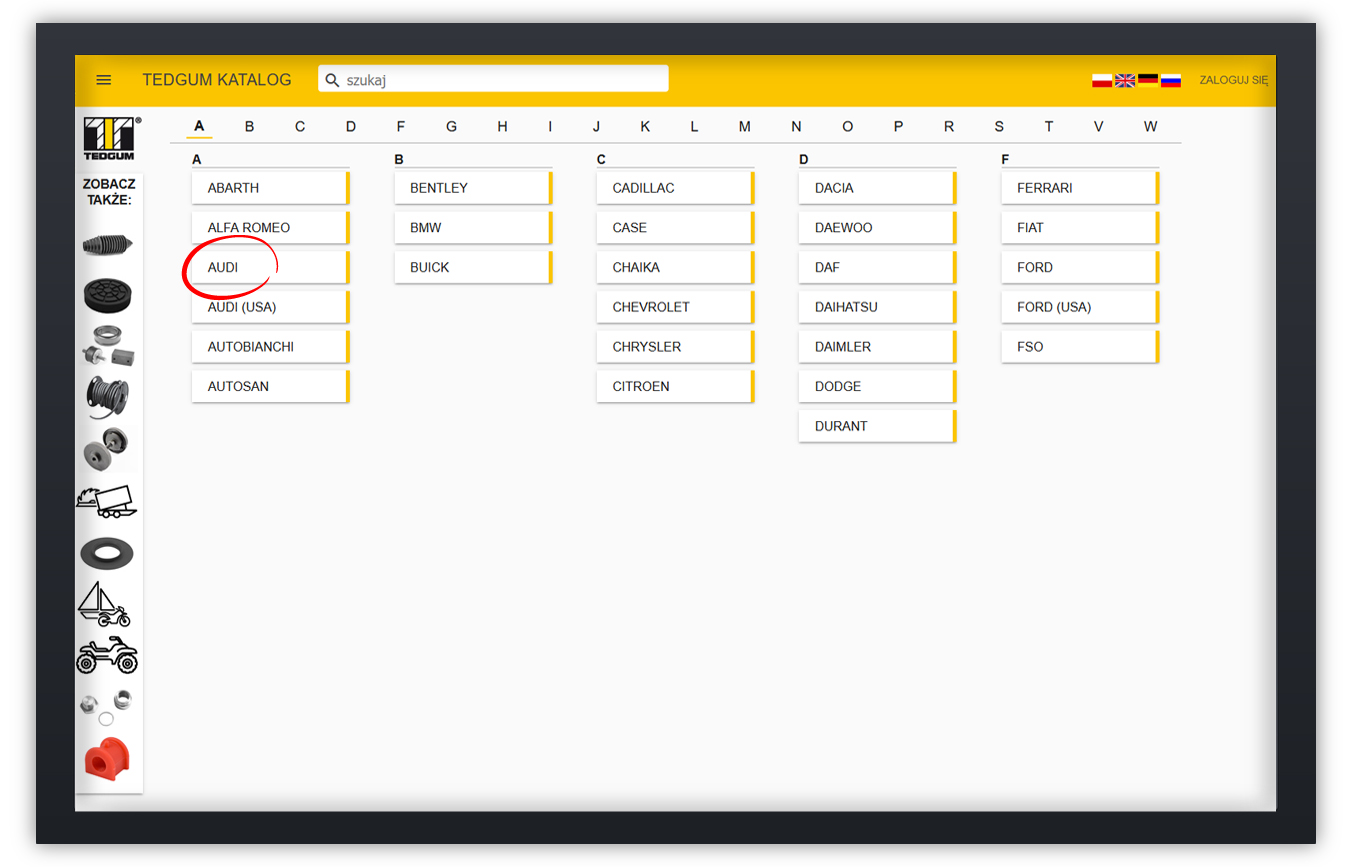1352x867 pixels.
Task: Select letter tab P
Action: 898,126
